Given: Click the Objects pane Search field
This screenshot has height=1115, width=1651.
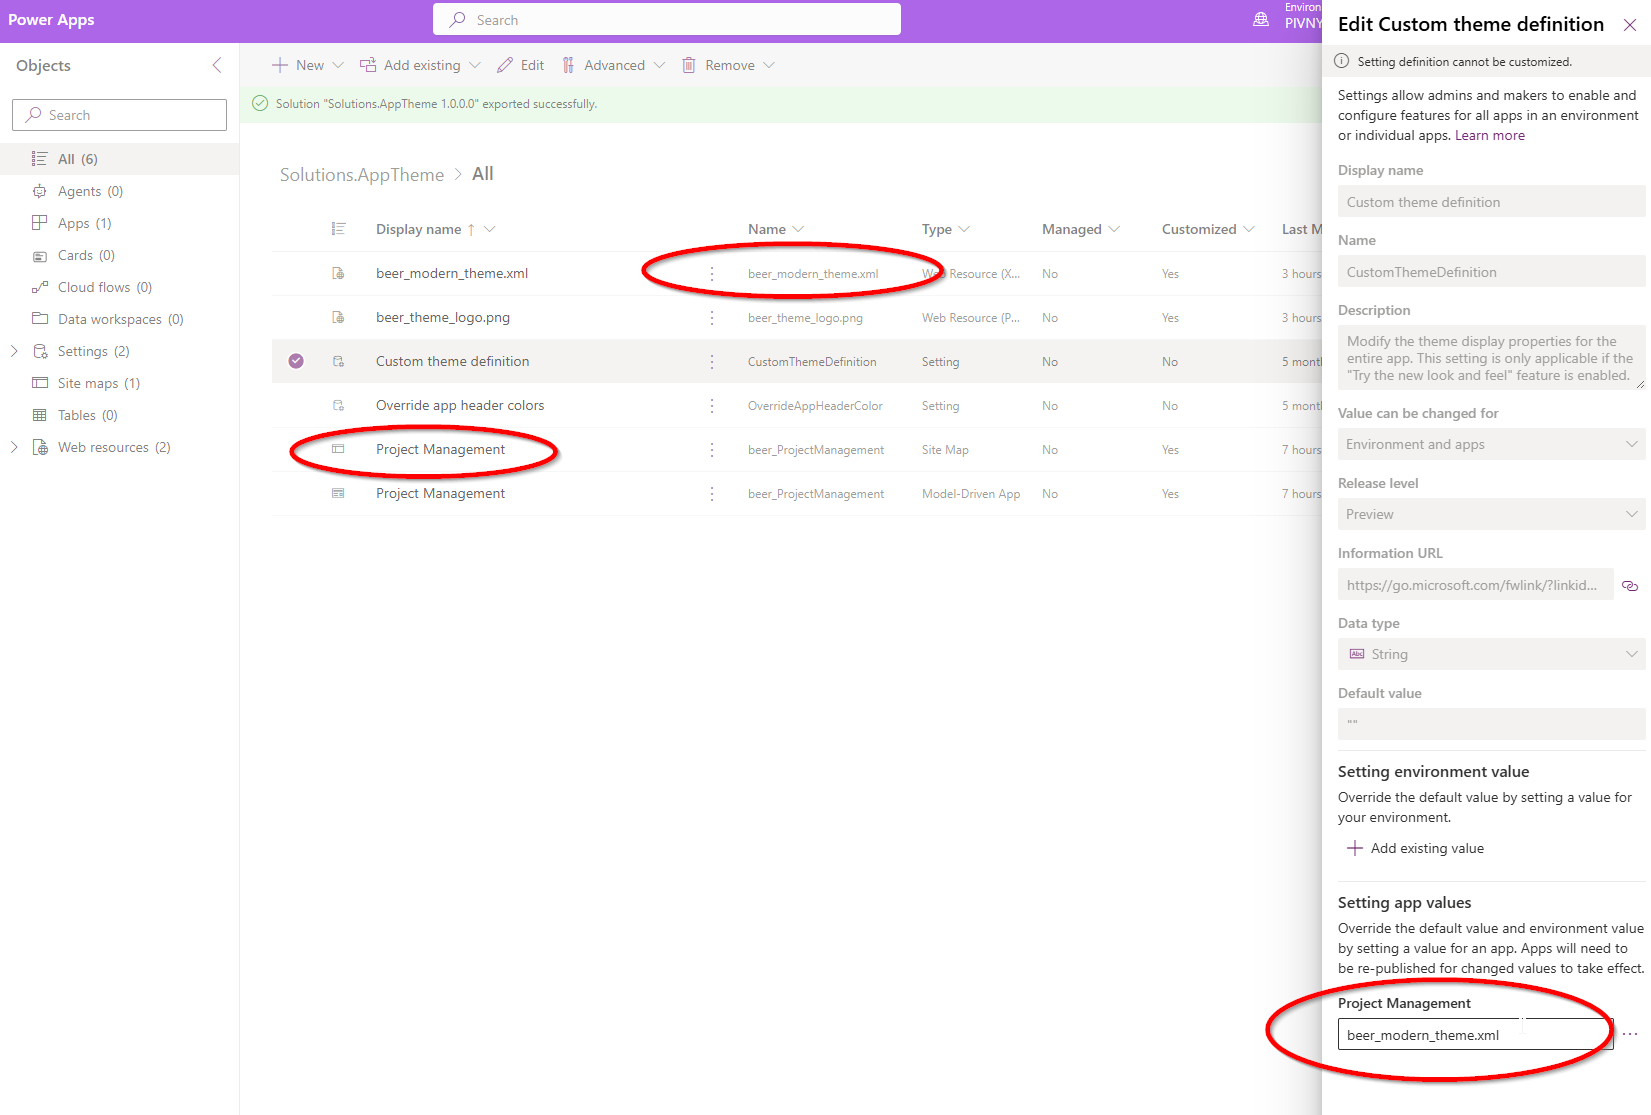Looking at the screenshot, I should (x=119, y=115).
